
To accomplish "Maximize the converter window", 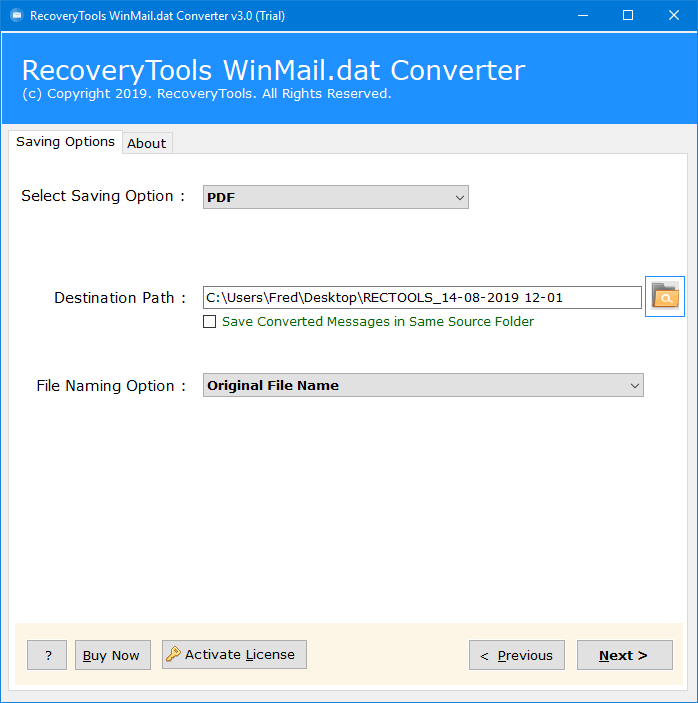I will pyautogui.click(x=628, y=16).
